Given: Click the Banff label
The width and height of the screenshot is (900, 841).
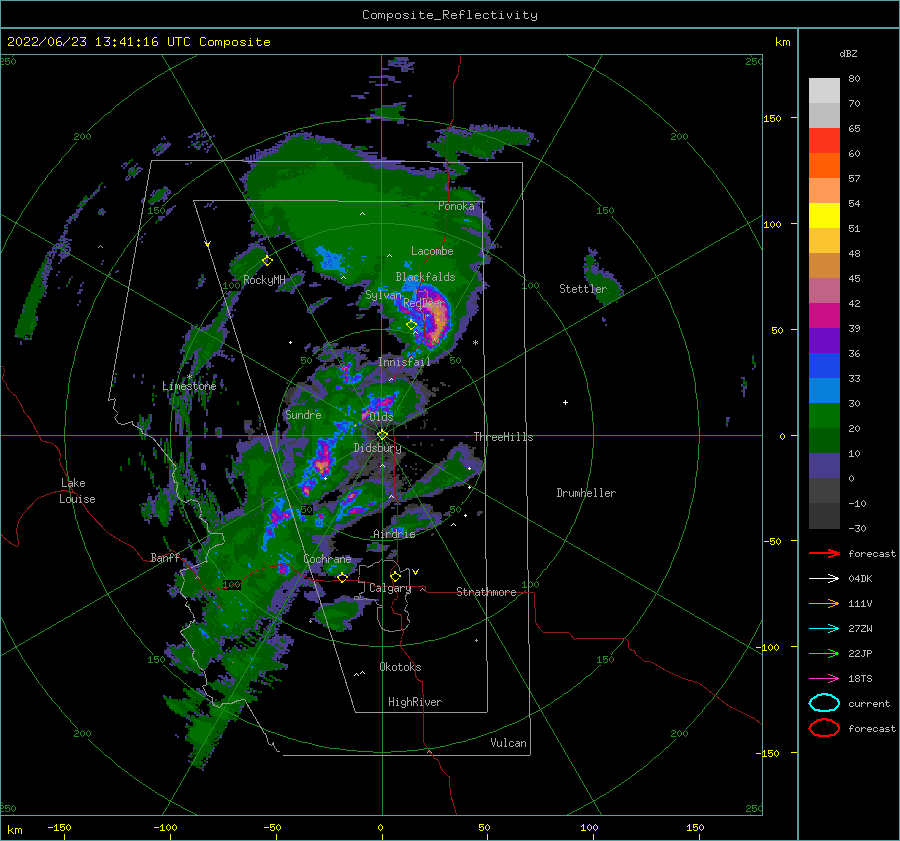Looking at the screenshot, I should coord(165,557).
